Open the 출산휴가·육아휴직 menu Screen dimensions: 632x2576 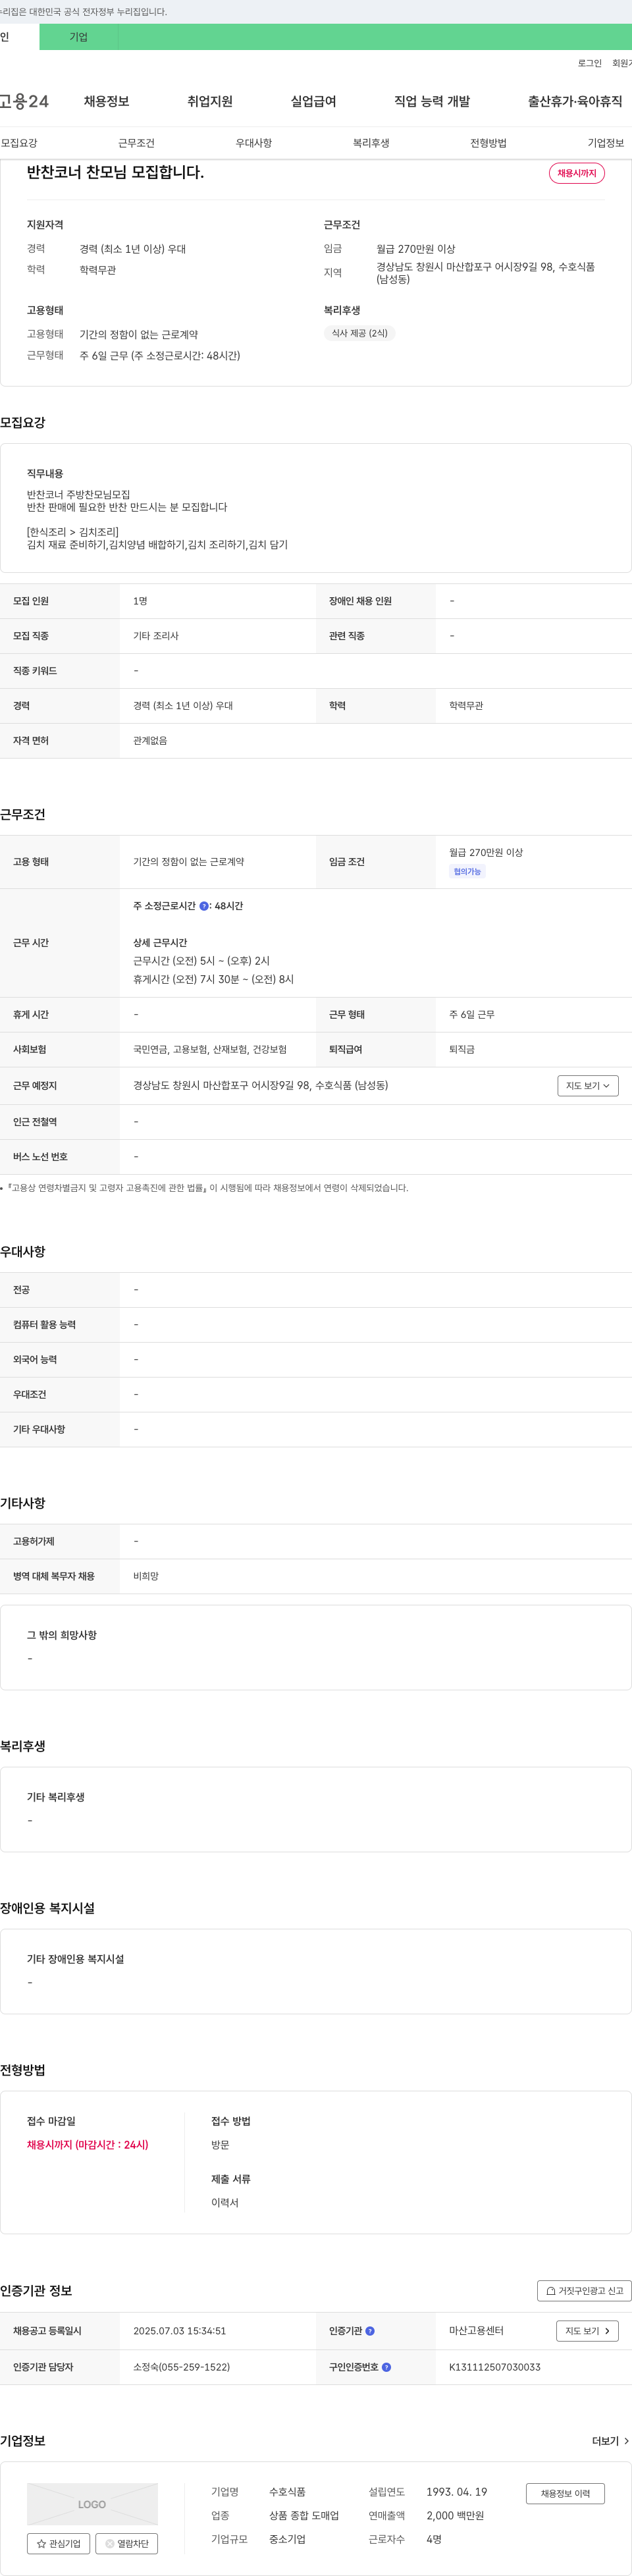pyautogui.click(x=575, y=101)
